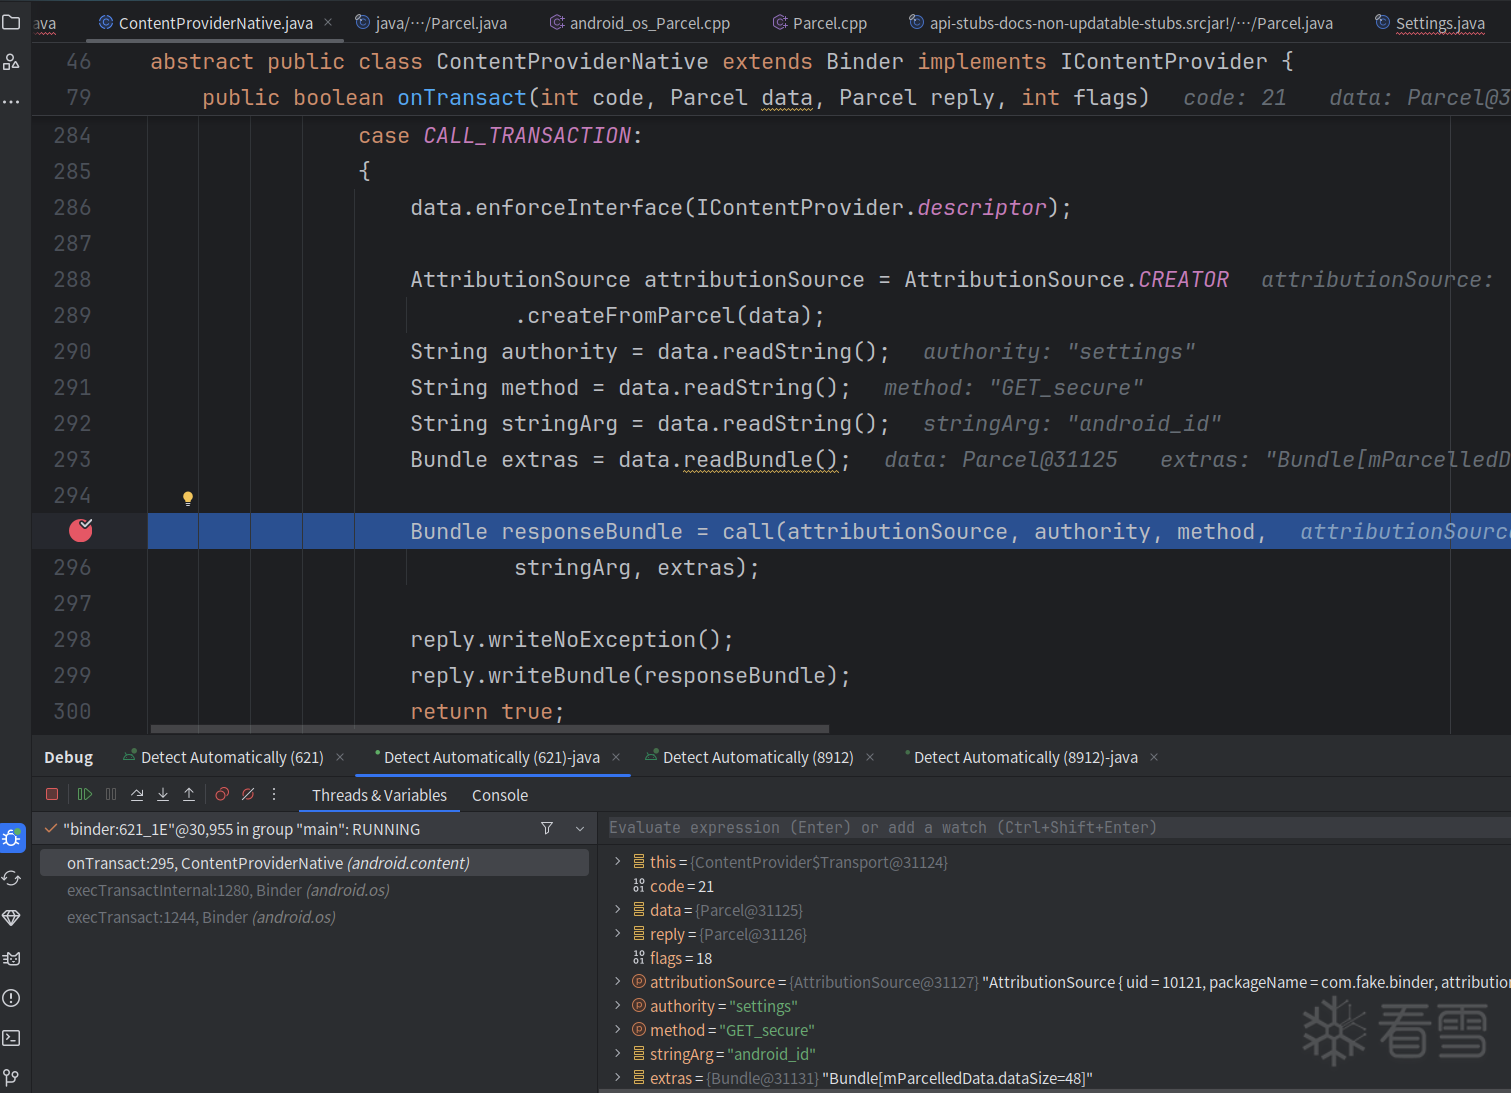
Task: Open the sync tool window in sidebar
Action: 12,878
